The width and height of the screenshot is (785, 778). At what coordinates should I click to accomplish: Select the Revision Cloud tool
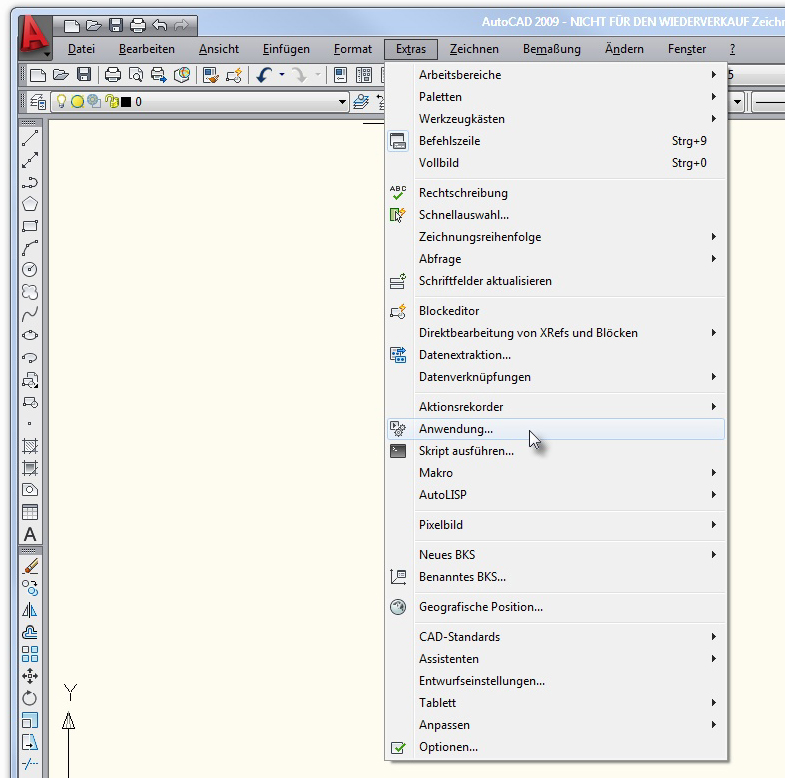[30, 292]
